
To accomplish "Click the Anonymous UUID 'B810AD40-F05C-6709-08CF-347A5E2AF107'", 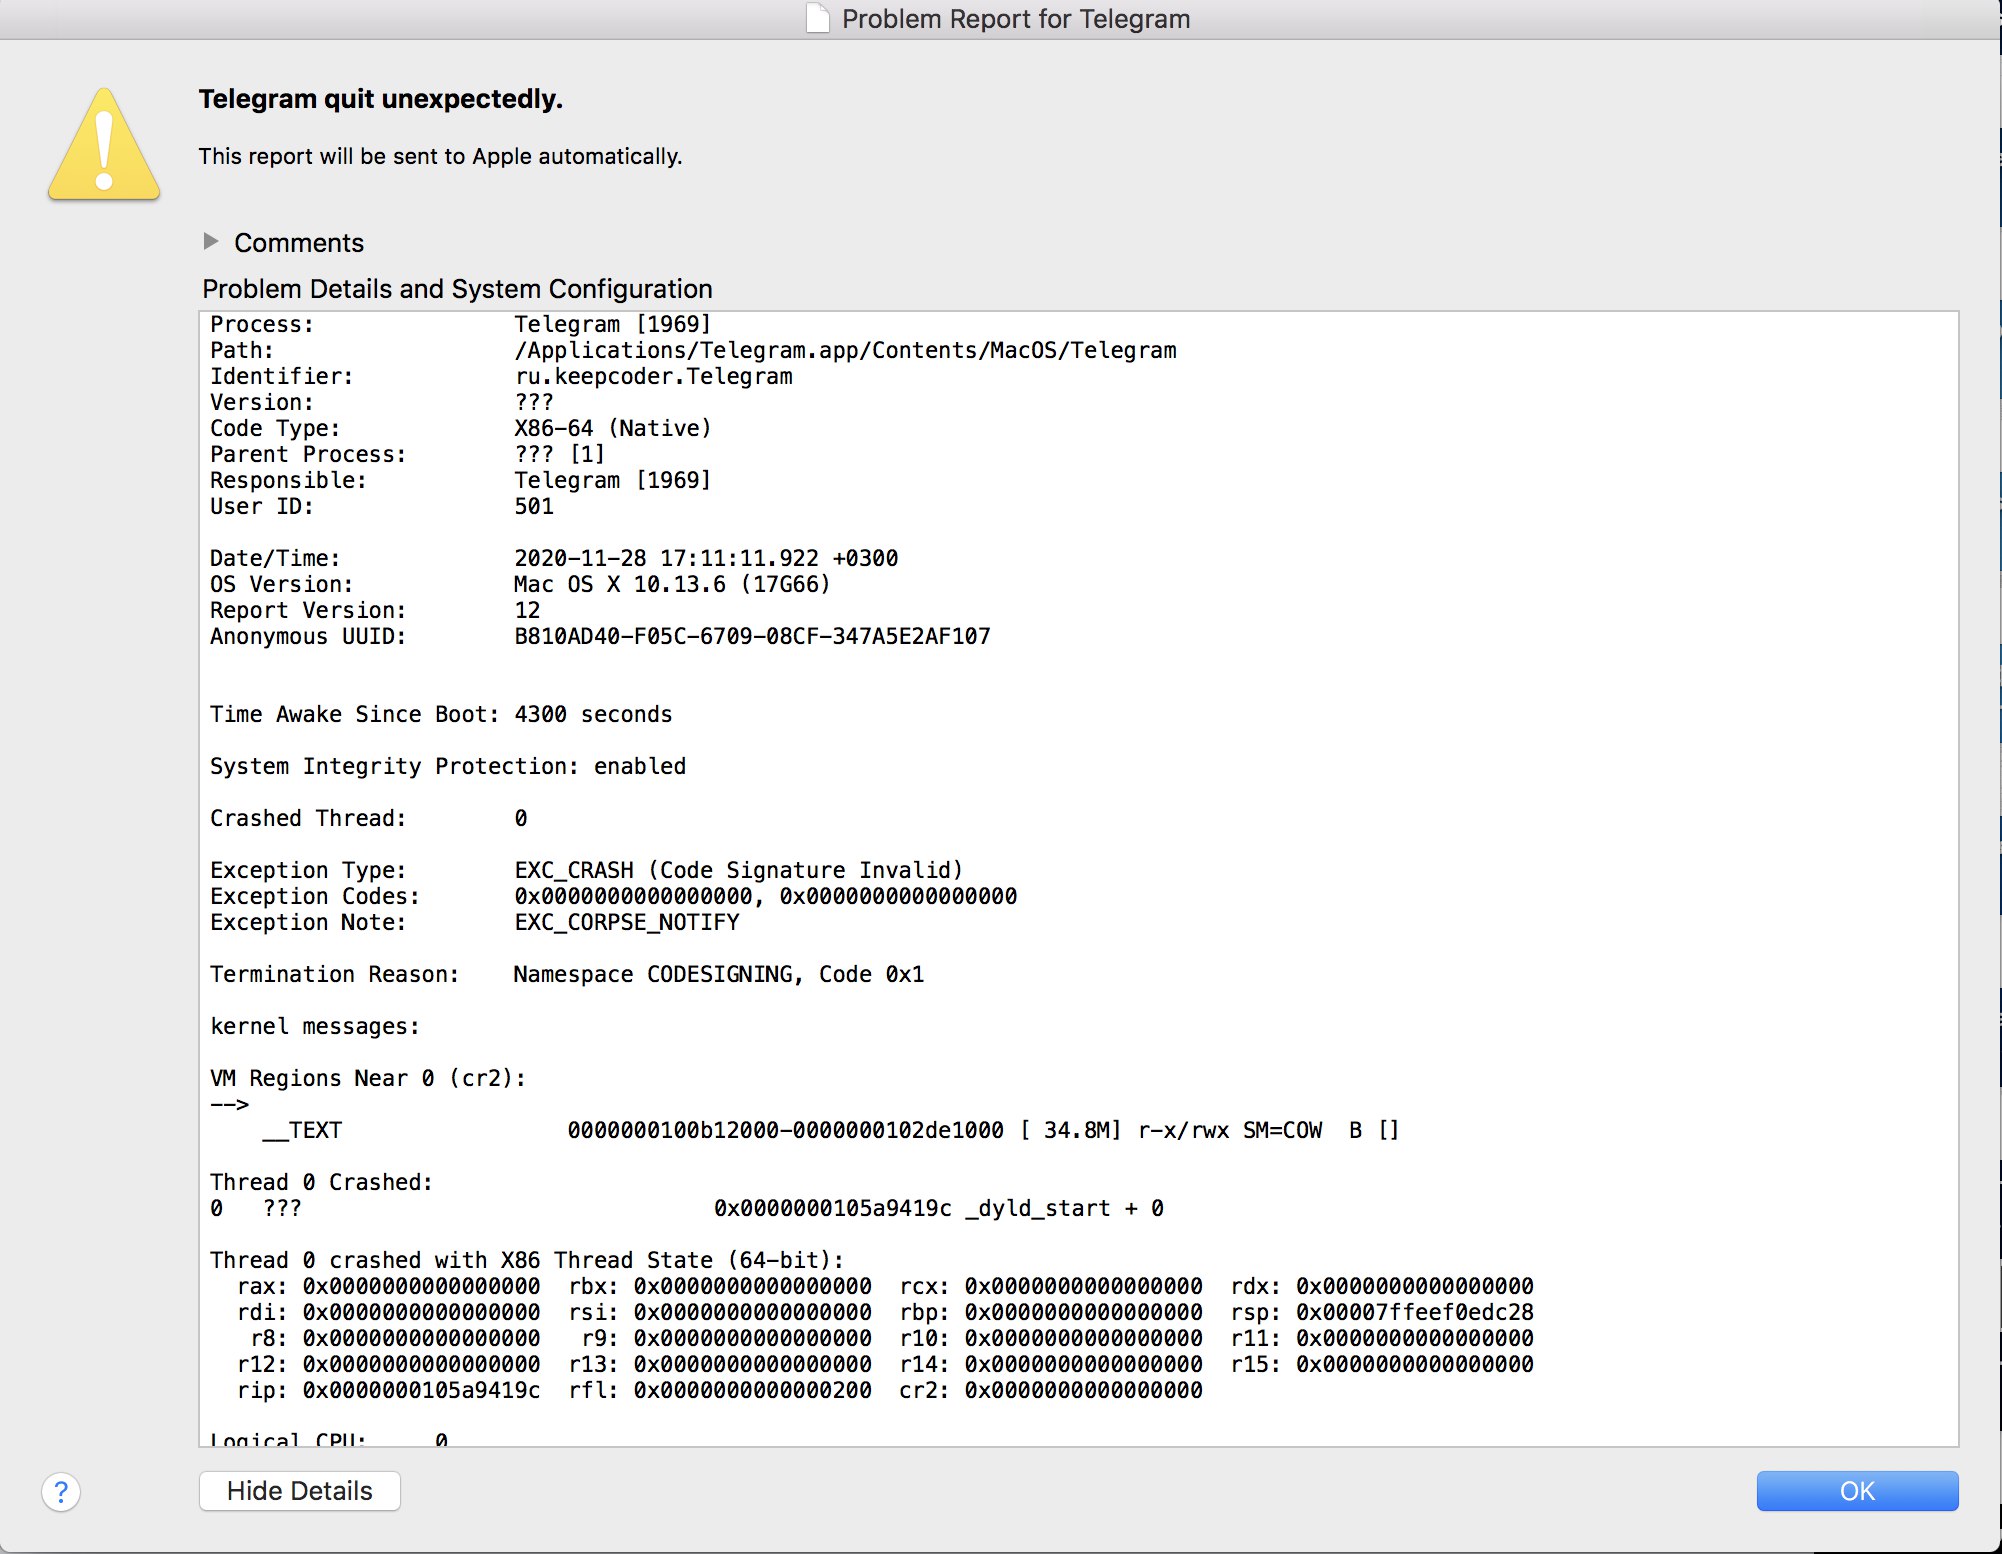I will (752, 636).
